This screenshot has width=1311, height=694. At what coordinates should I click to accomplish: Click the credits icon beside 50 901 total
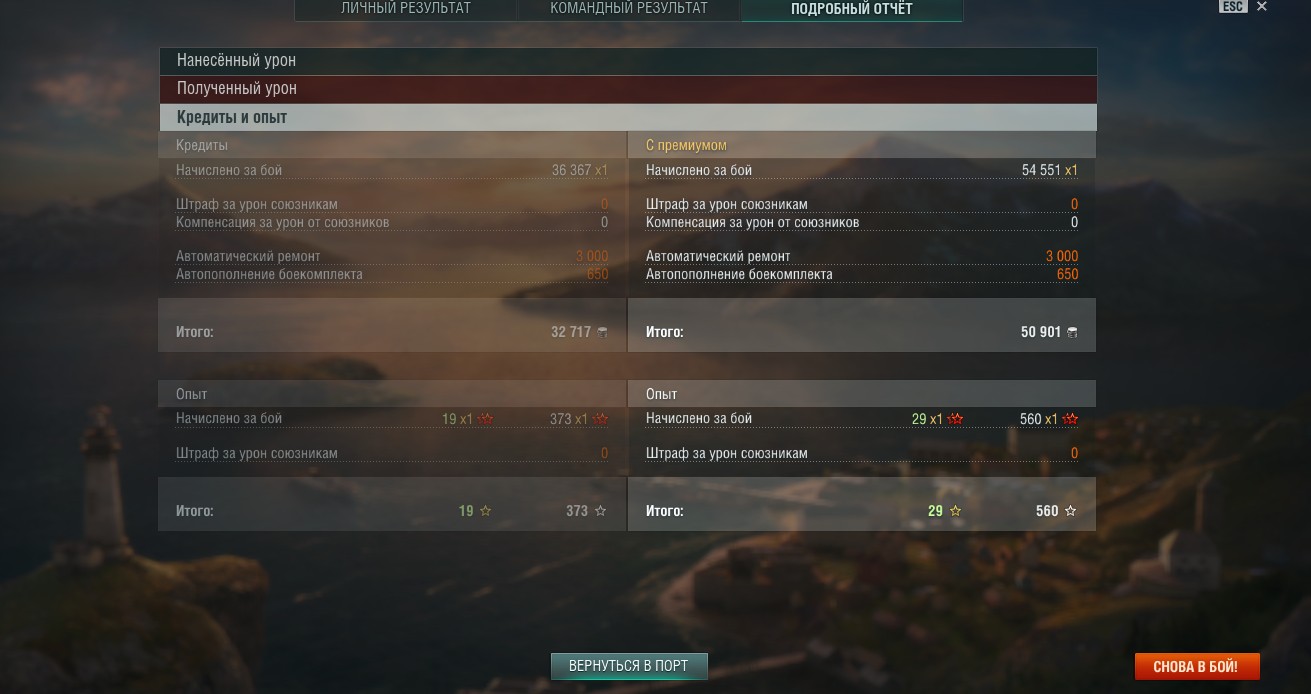click(x=1072, y=332)
